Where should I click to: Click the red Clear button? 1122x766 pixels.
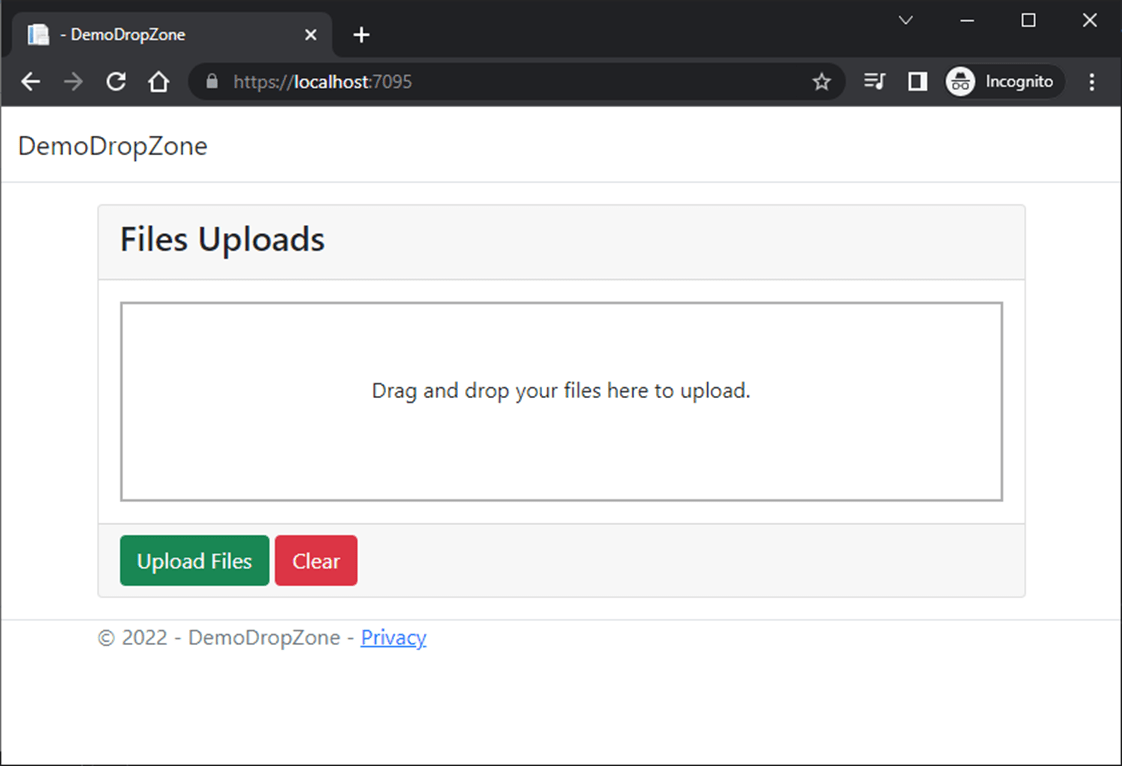[x=316, y=560]
